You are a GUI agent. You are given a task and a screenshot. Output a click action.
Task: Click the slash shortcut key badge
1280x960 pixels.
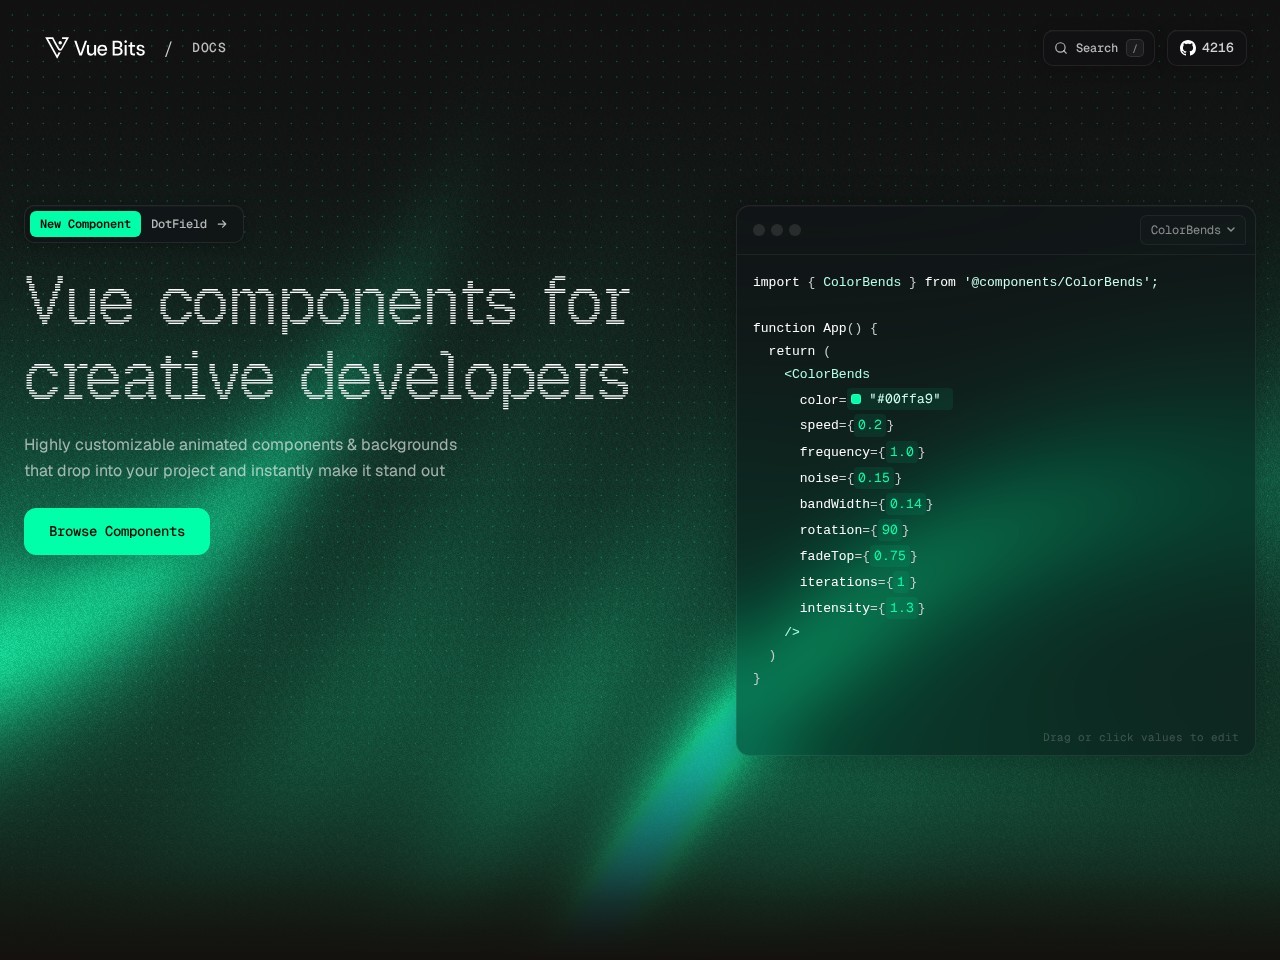1135,48
